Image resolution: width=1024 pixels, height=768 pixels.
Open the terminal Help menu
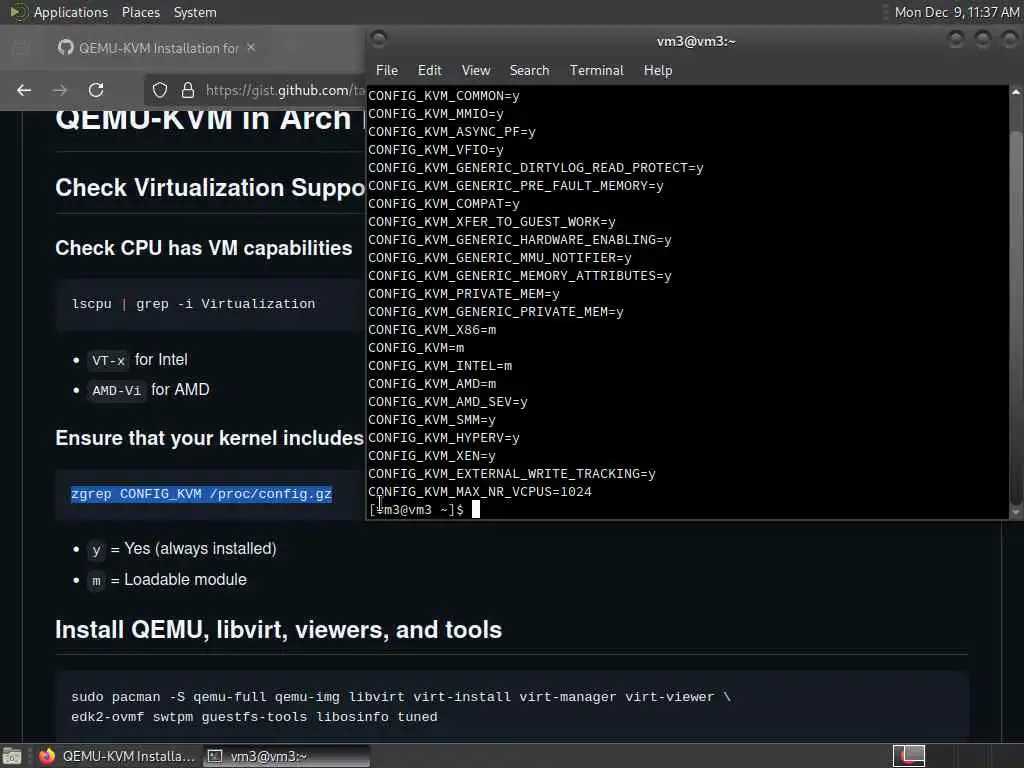tap(658, 70)
